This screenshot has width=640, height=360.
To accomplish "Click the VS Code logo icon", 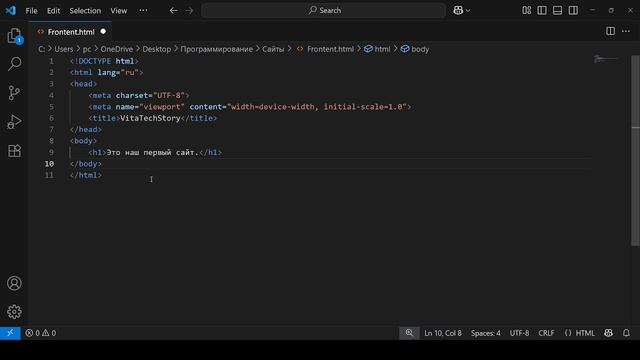I will (11, 11).
